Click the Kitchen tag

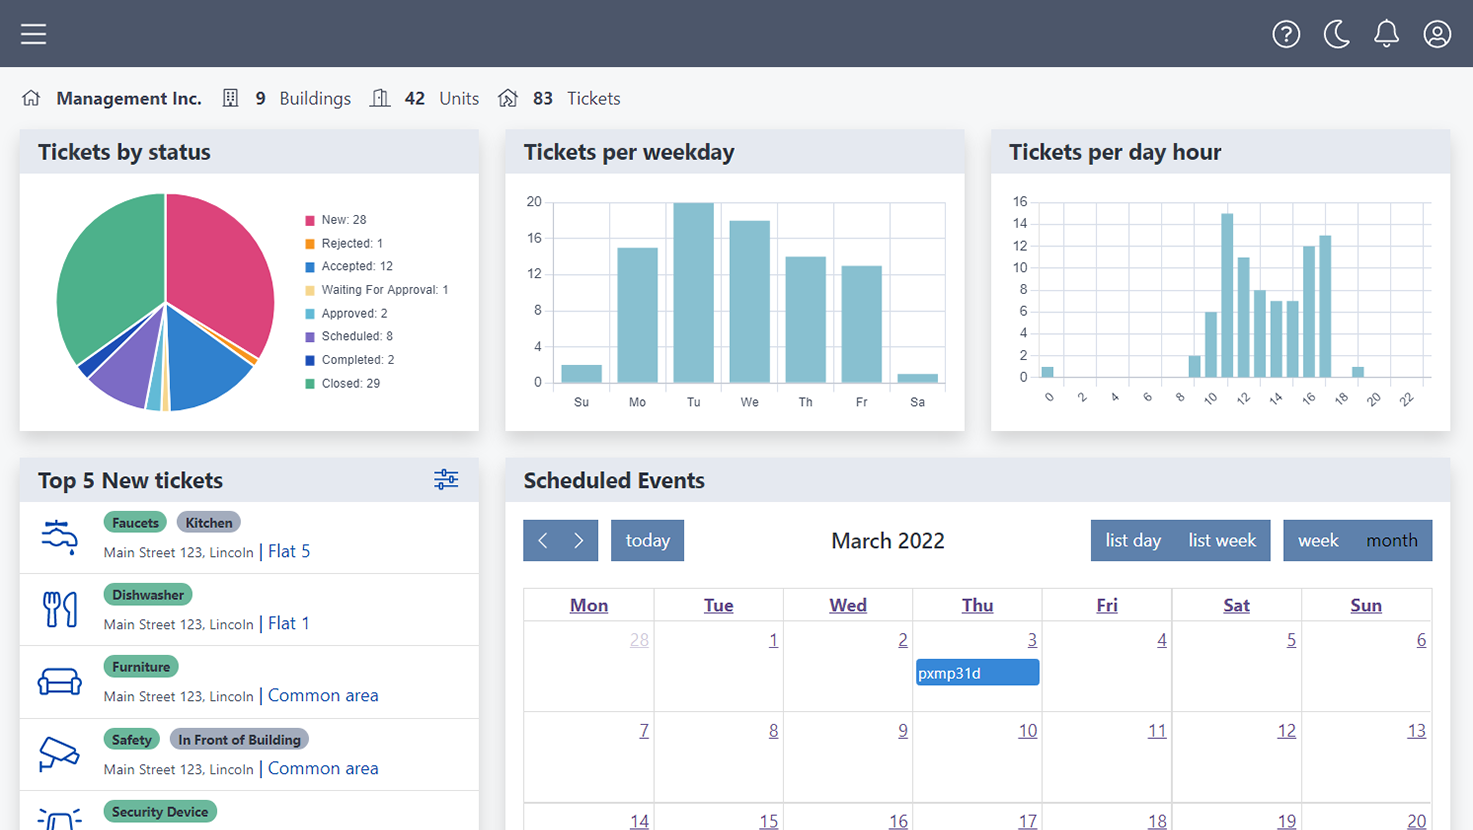pos(208,522)
